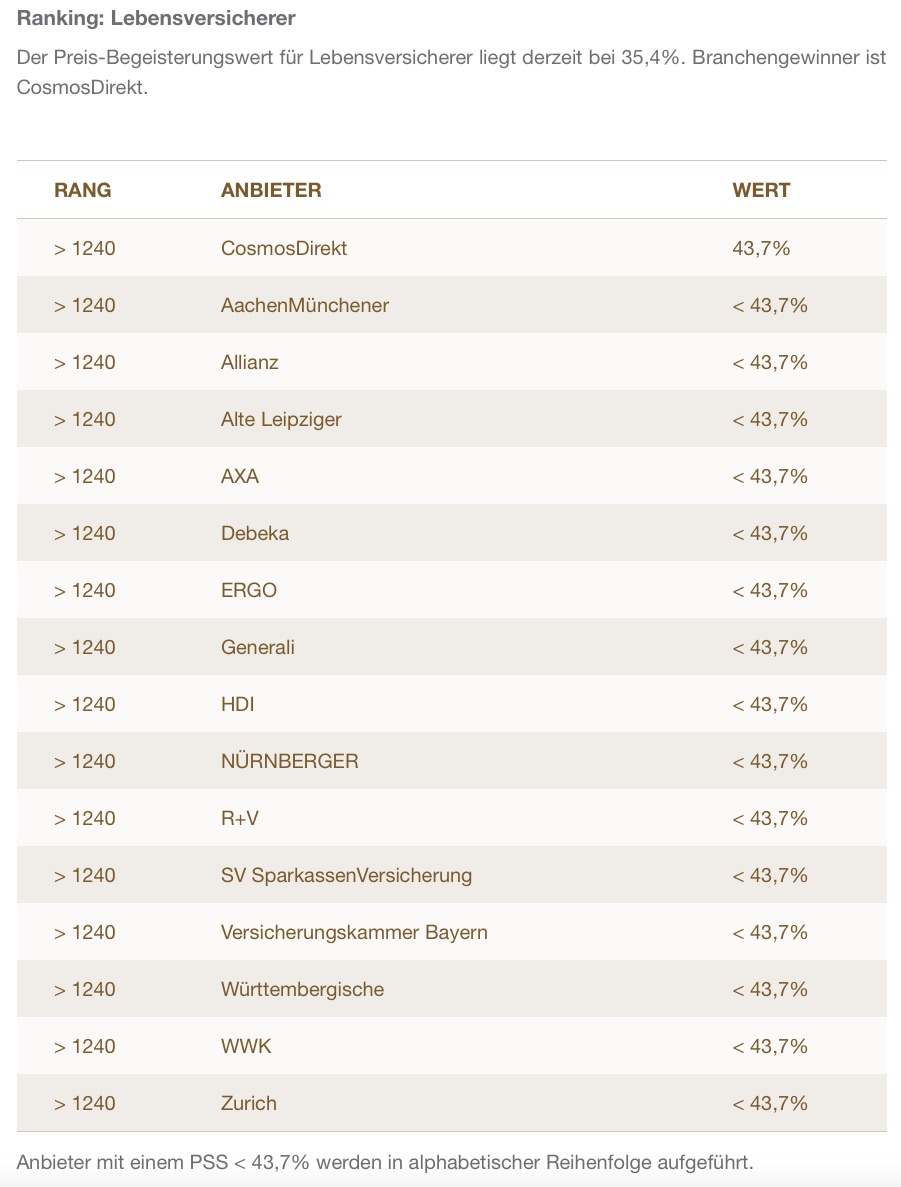
Task: Click the Württembergische provider name
Action: pos(302,989)
